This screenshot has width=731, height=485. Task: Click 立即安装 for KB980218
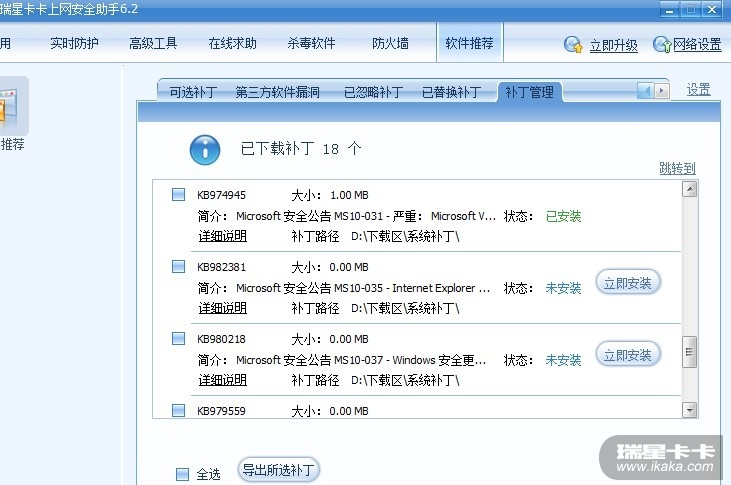click(628, 355)
